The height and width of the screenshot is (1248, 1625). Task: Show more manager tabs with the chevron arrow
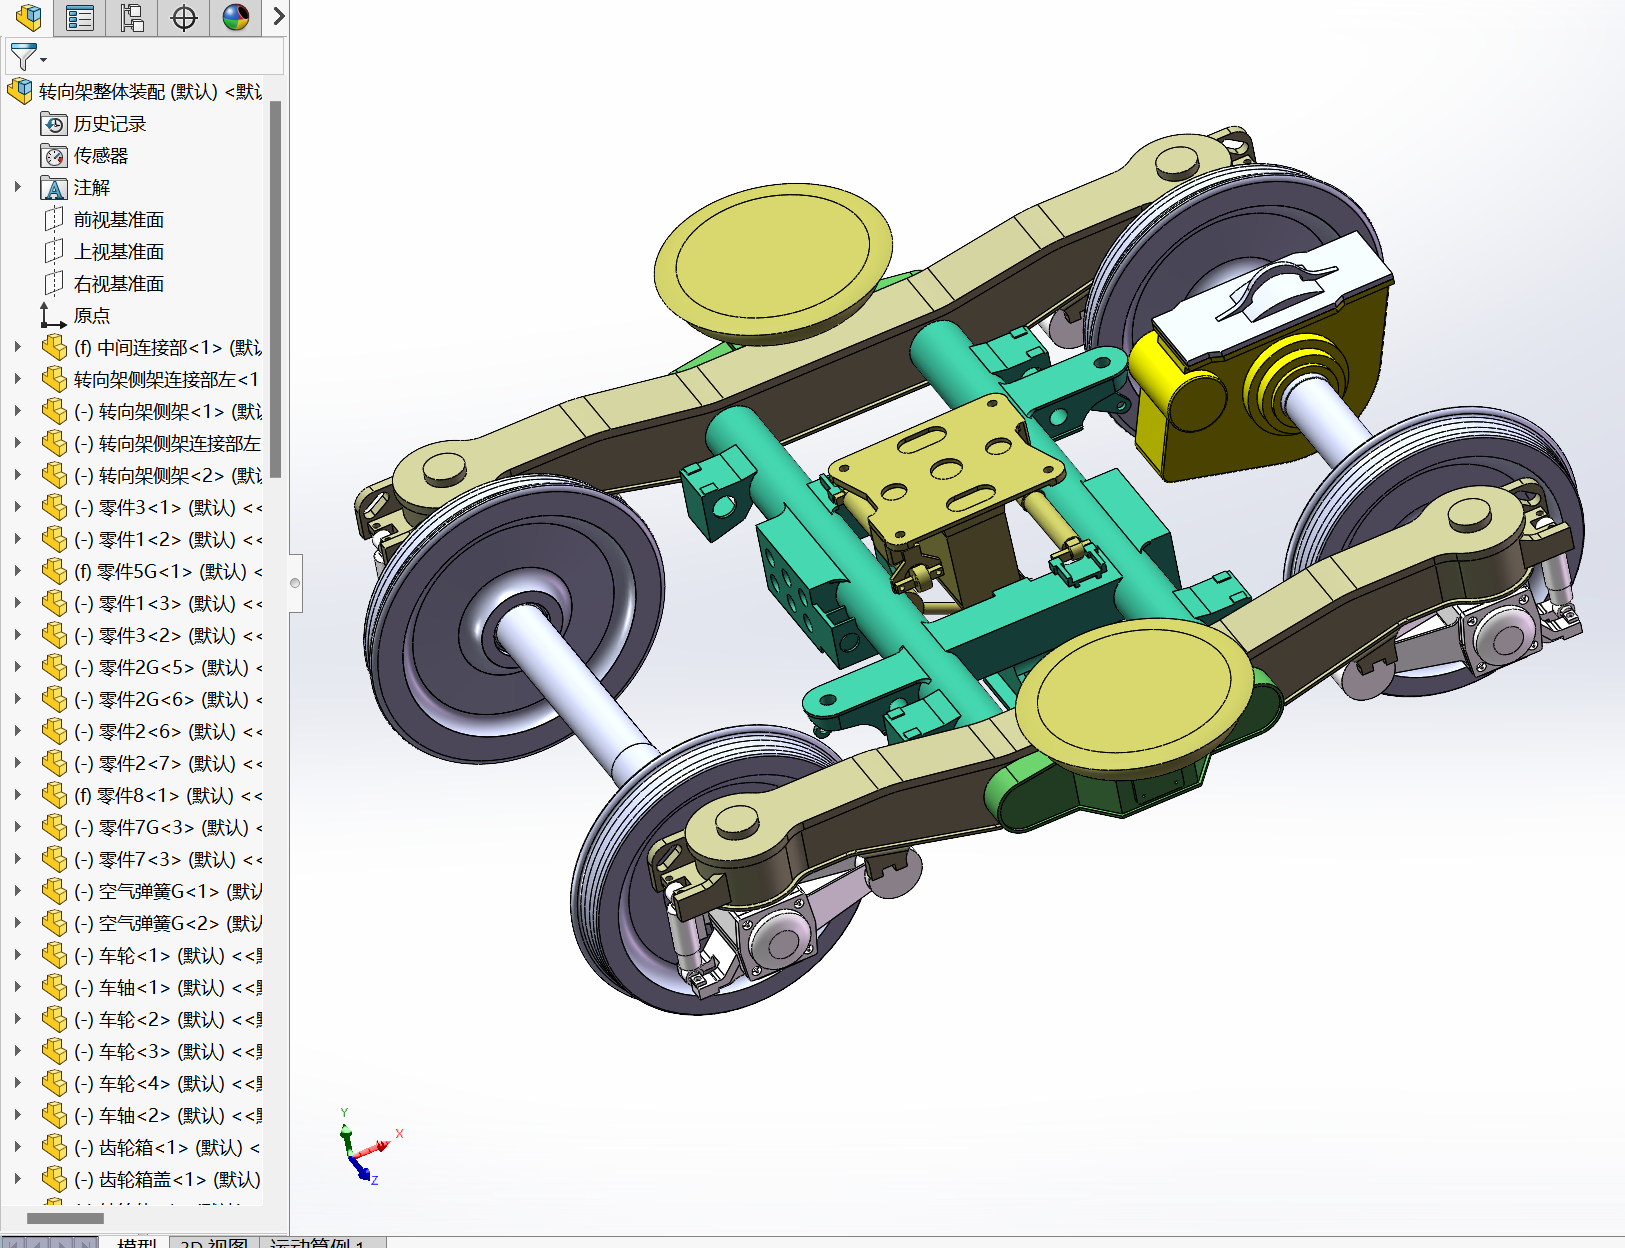tap(279, 17)
